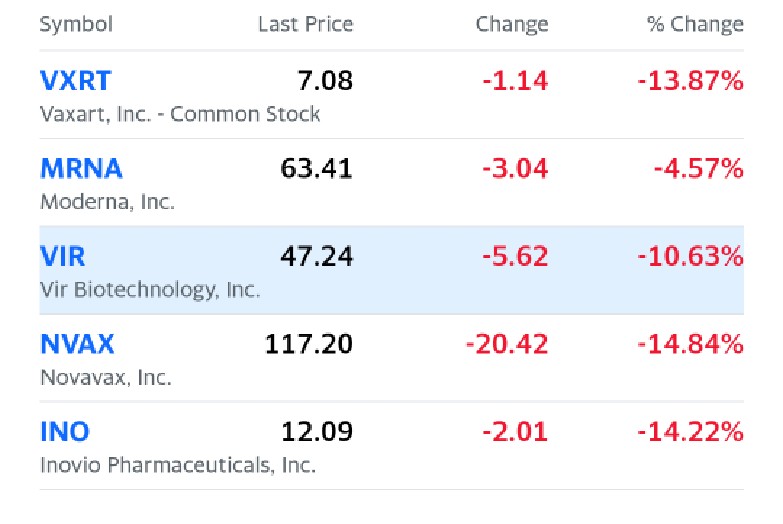Select the INO ticker symbol link
783x524 pixels.
pos(65,433)
